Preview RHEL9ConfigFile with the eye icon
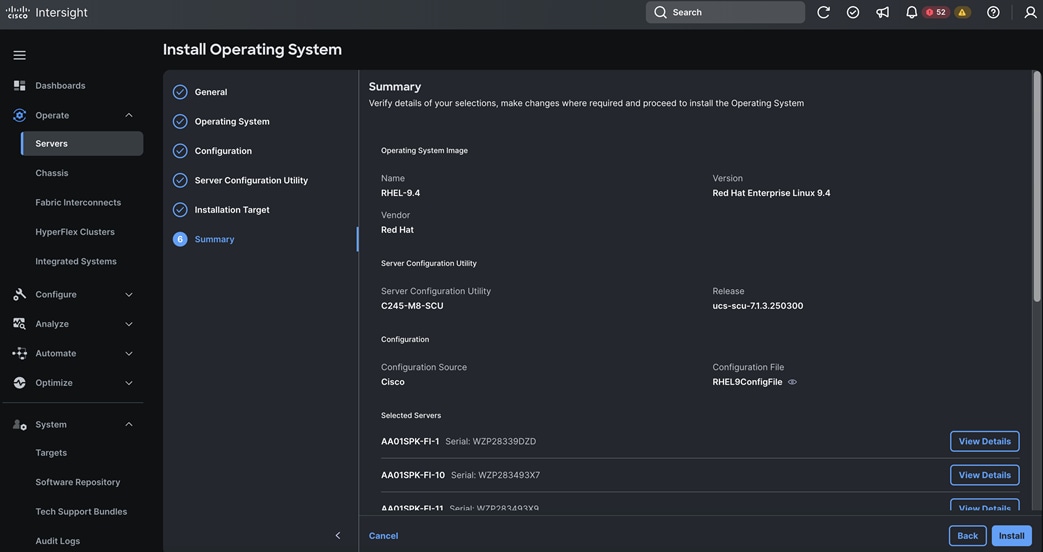Image resolution: width=1043 pixels, height=552 pixels. [792, 382]
